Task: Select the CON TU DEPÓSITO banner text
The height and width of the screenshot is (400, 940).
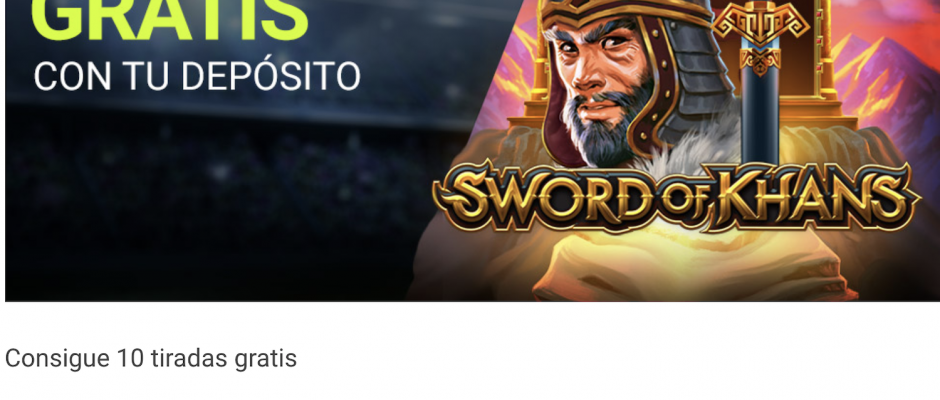Action: (197, 77)
